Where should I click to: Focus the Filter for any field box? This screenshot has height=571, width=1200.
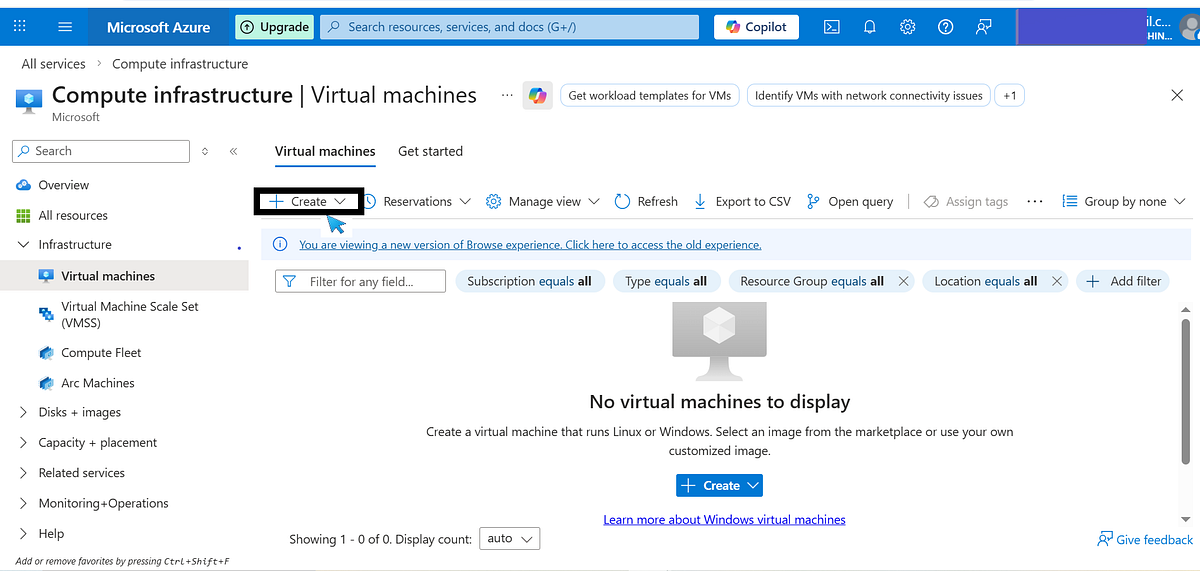click(x=360, y=282)
